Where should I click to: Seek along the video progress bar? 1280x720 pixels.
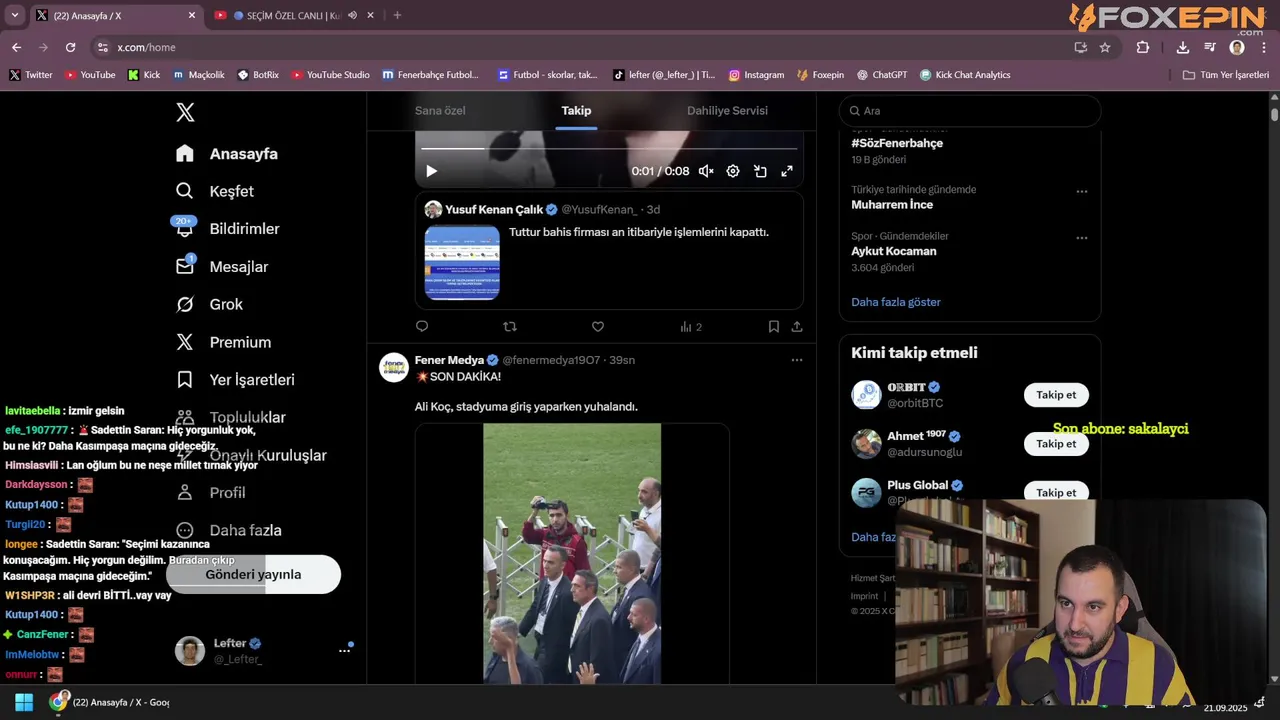pos(609,149)
